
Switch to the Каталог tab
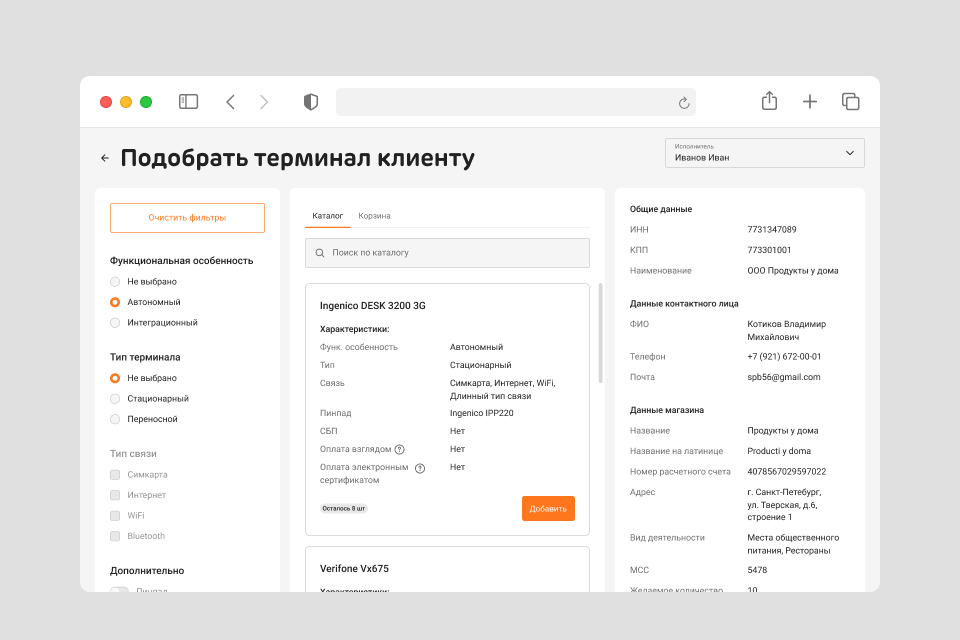click(x=328, y=216)
